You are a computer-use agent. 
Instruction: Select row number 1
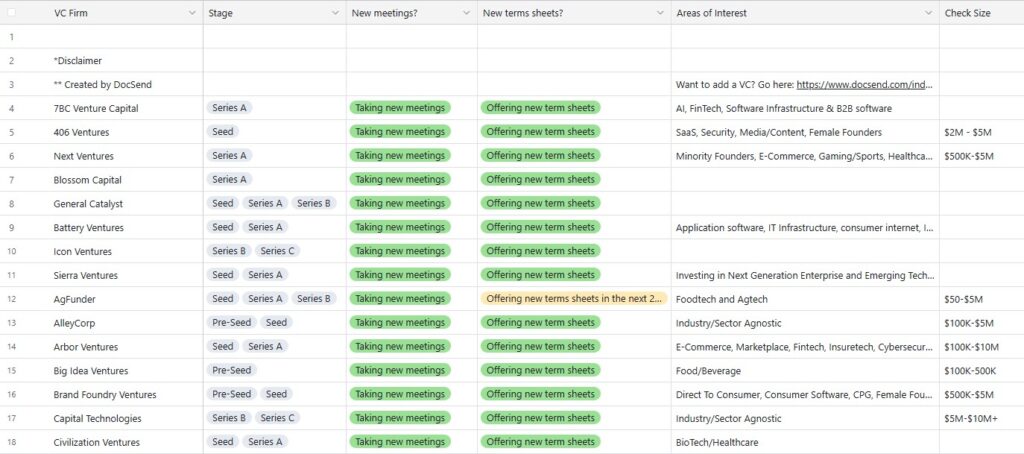click(11, 37)
